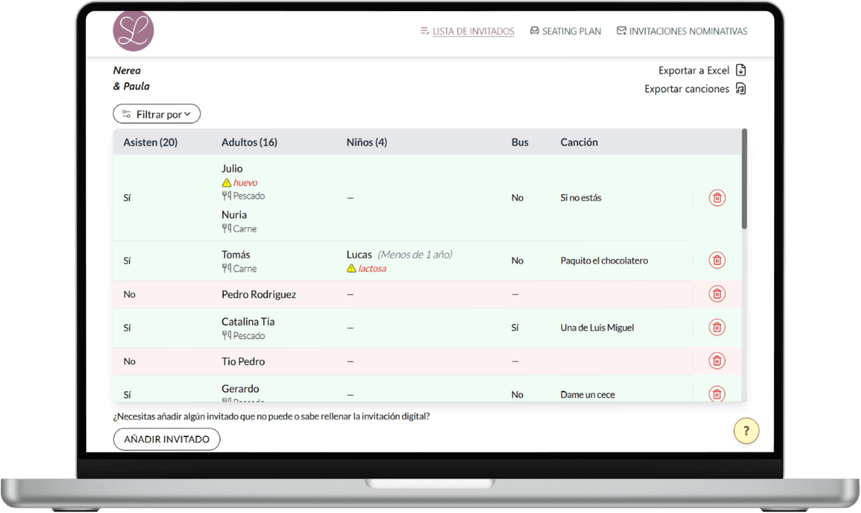This screenshot has width=861, height=513.
Task: Click the song Paquito el chocolatero
Action: [604, 261]
